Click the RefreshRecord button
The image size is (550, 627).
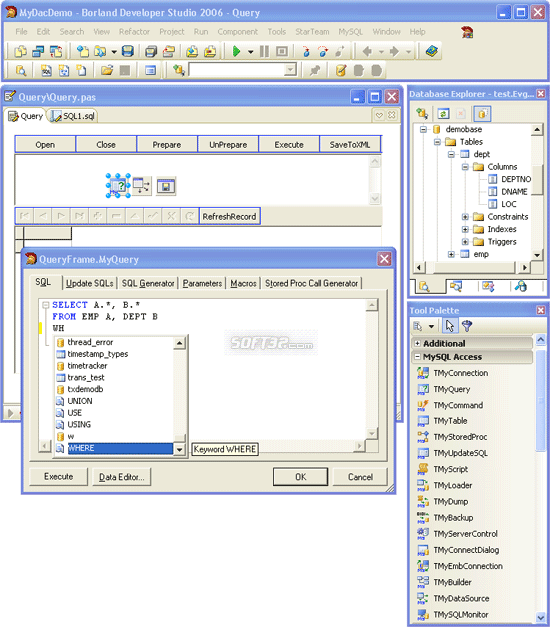[229, 216]
